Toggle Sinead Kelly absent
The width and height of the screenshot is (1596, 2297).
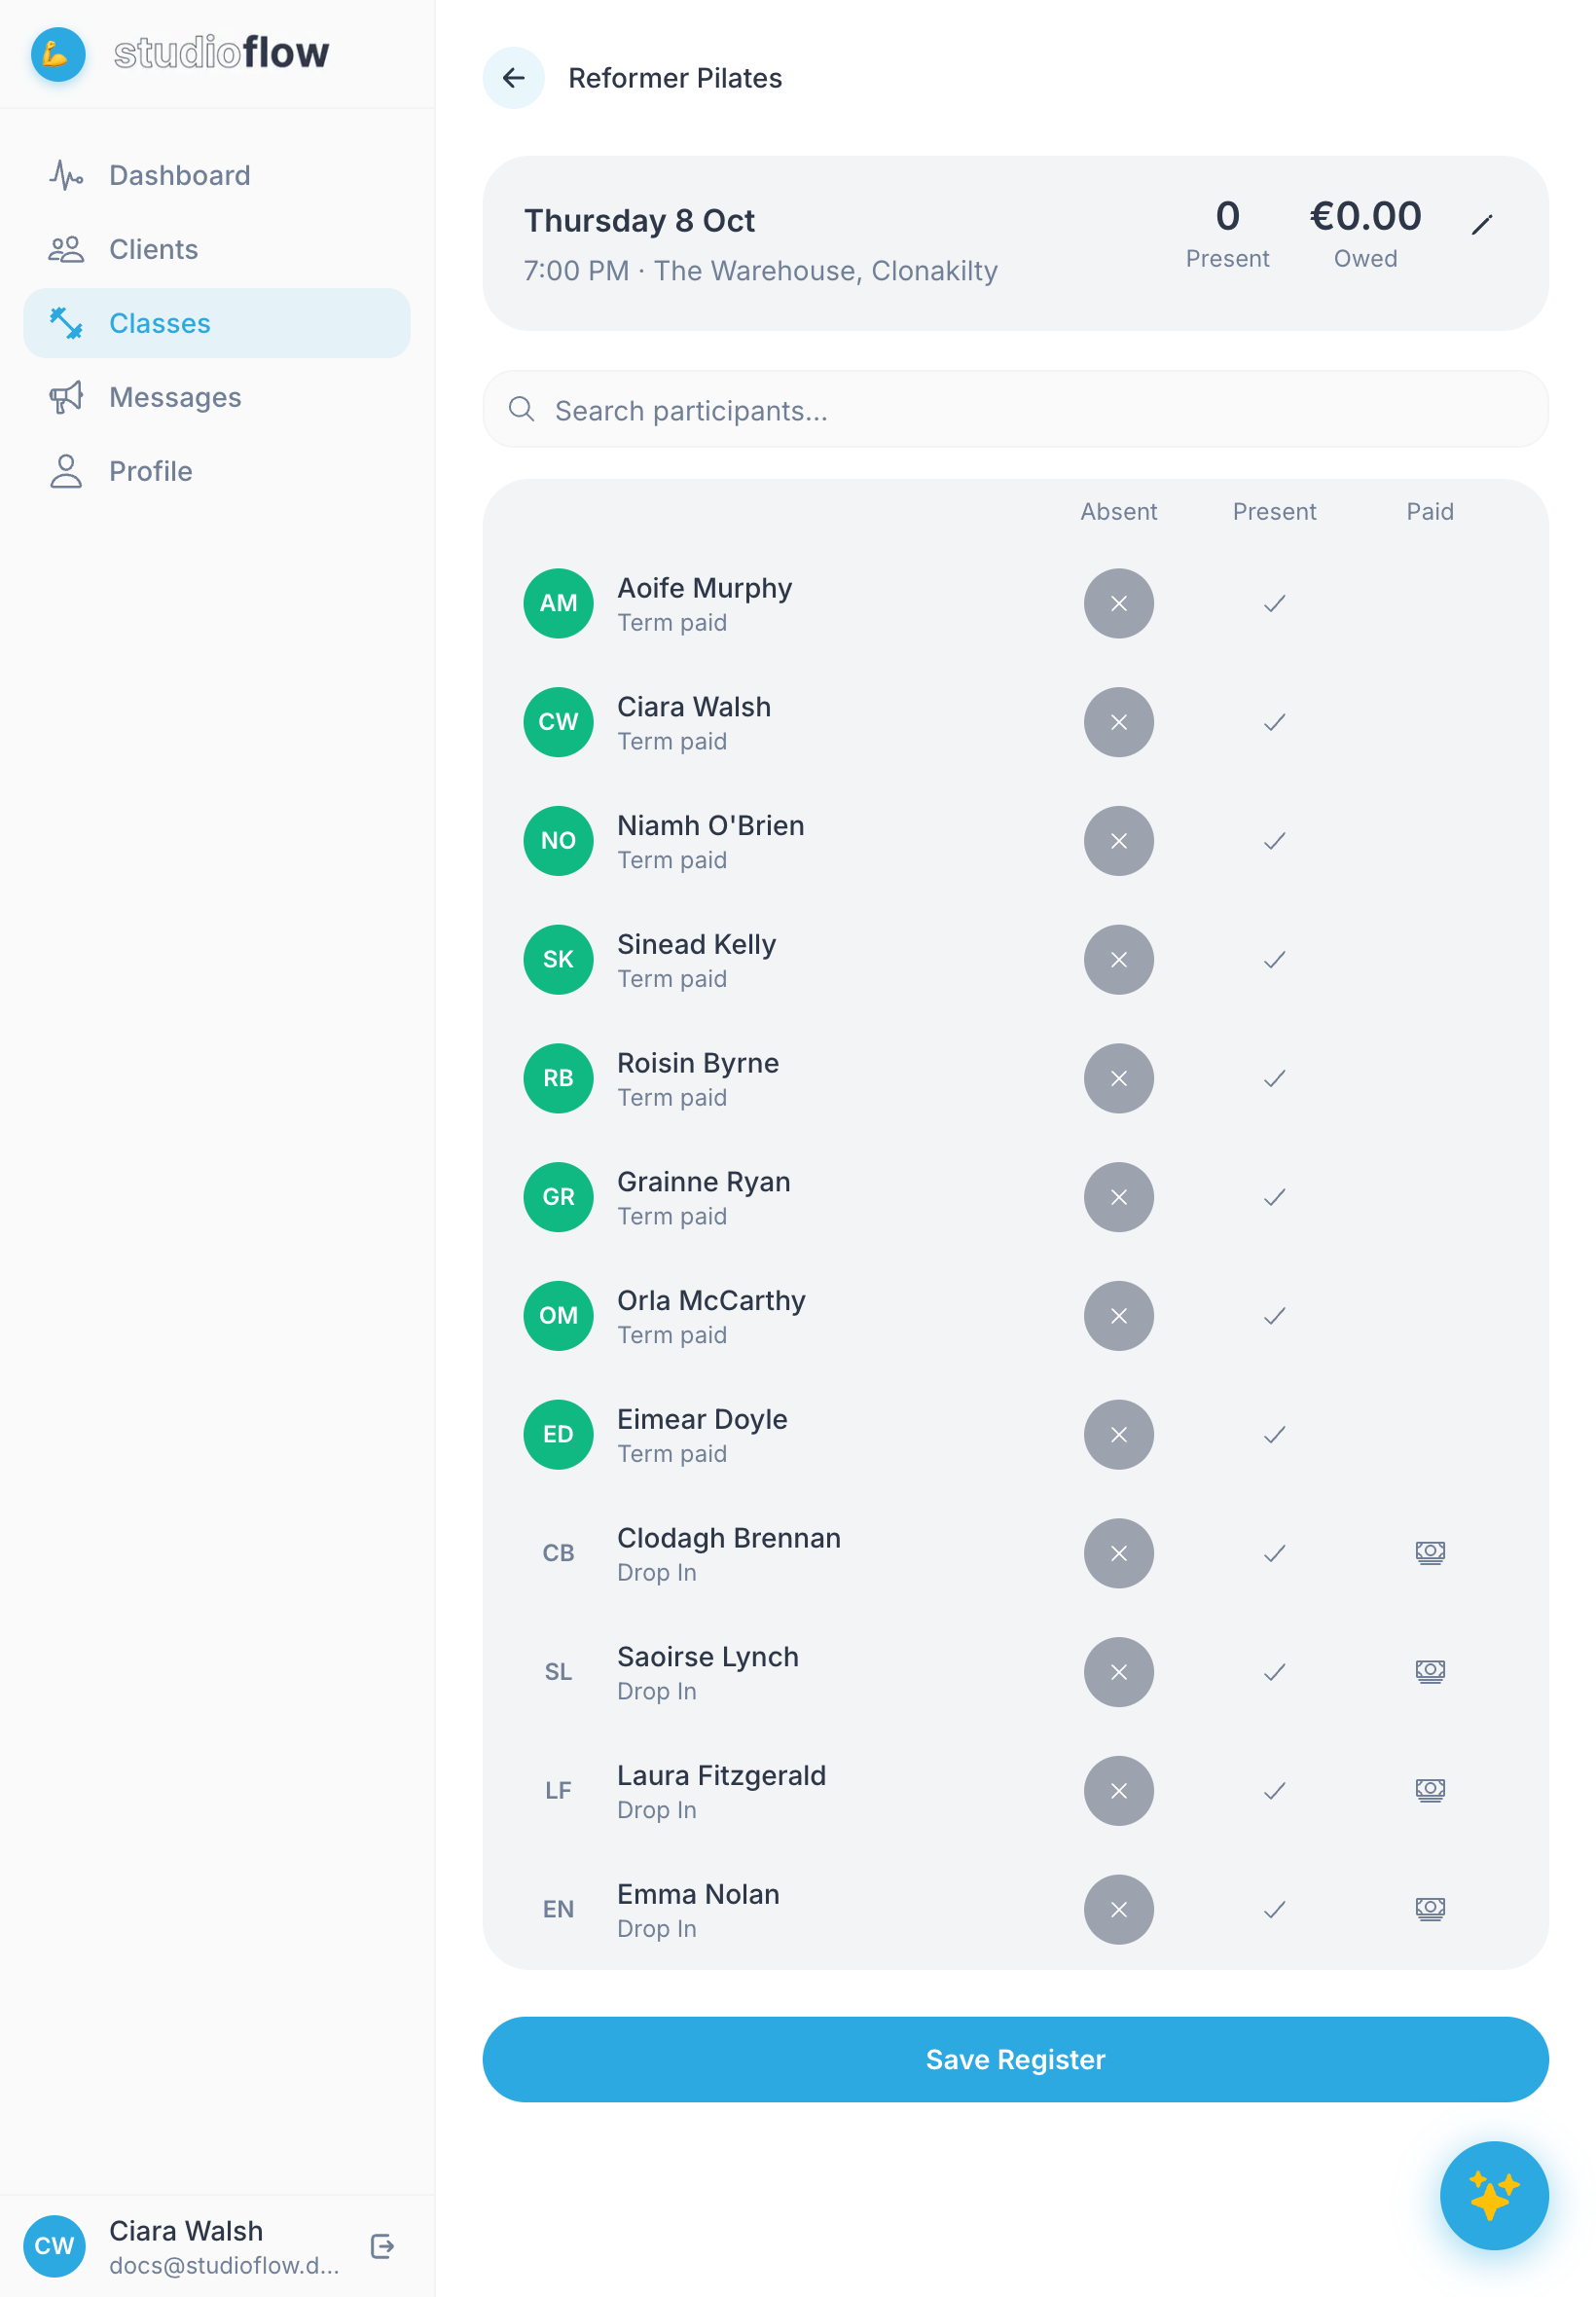pyautogui.click(x=1118, y=959)
